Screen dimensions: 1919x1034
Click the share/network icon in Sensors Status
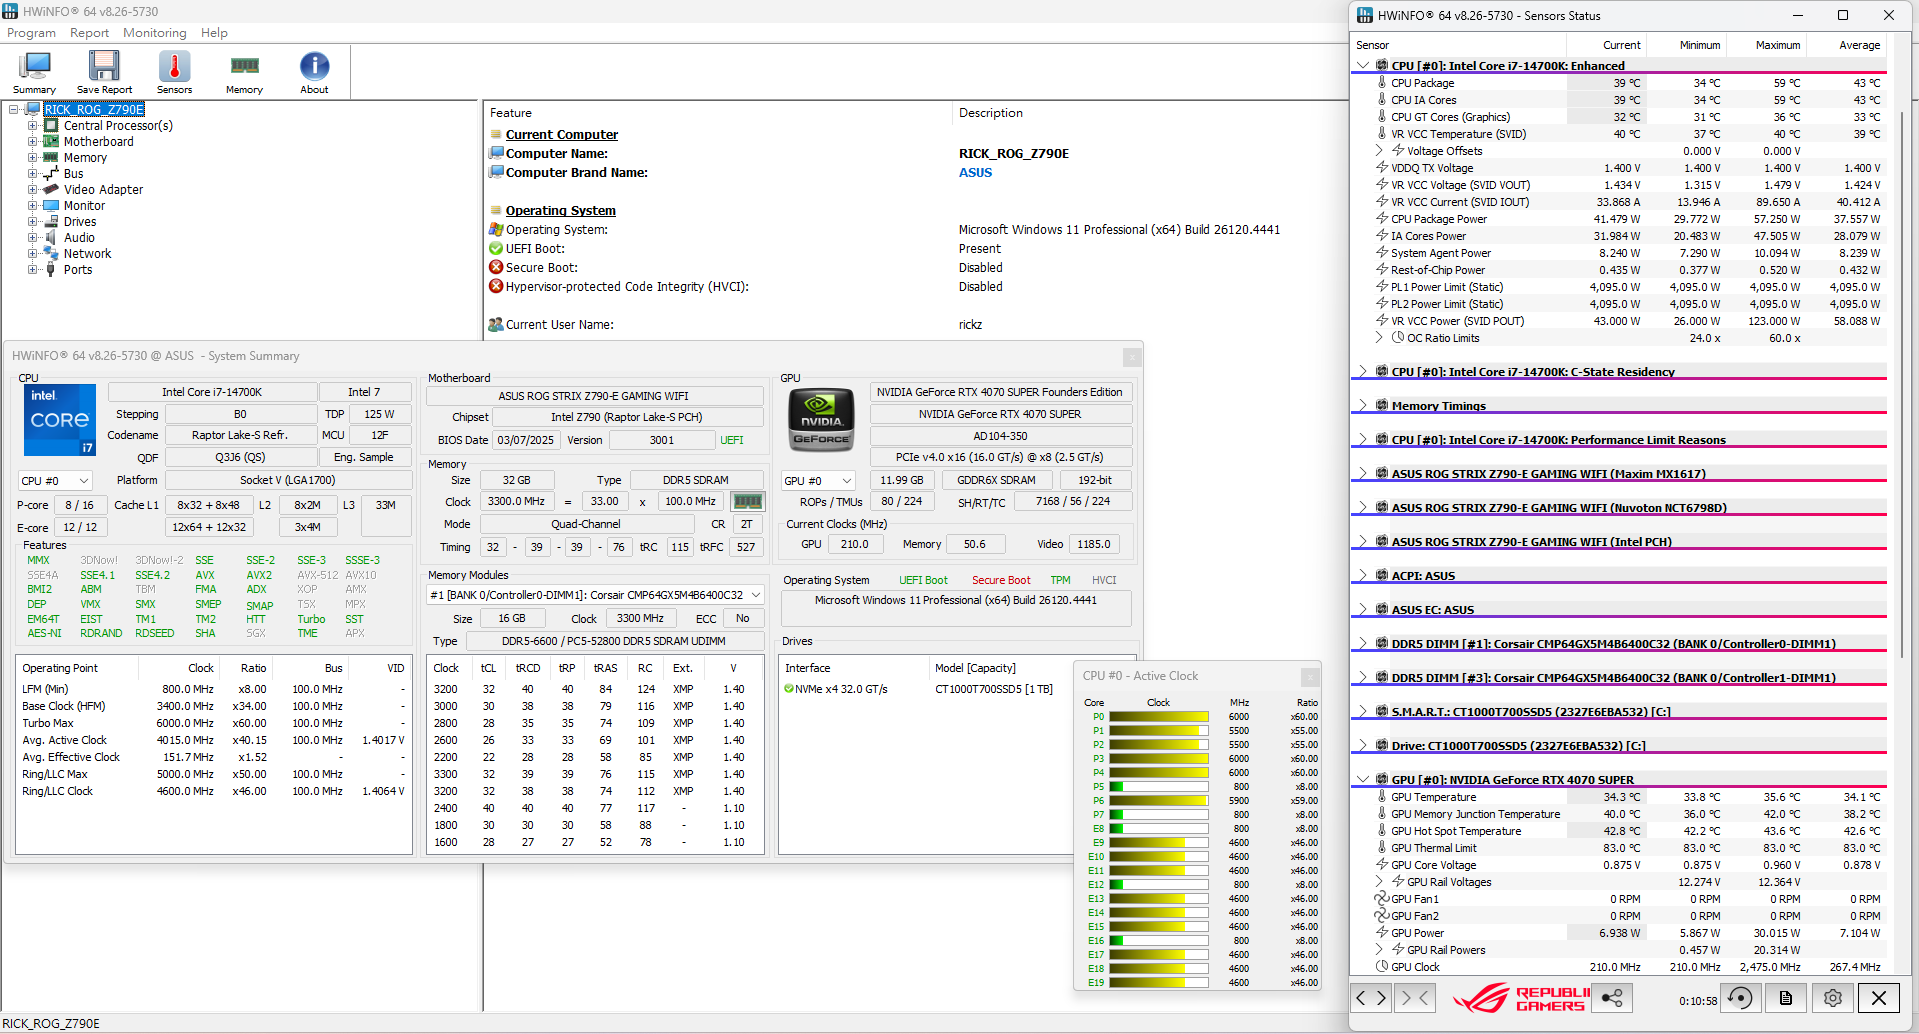coord(1612,997)
